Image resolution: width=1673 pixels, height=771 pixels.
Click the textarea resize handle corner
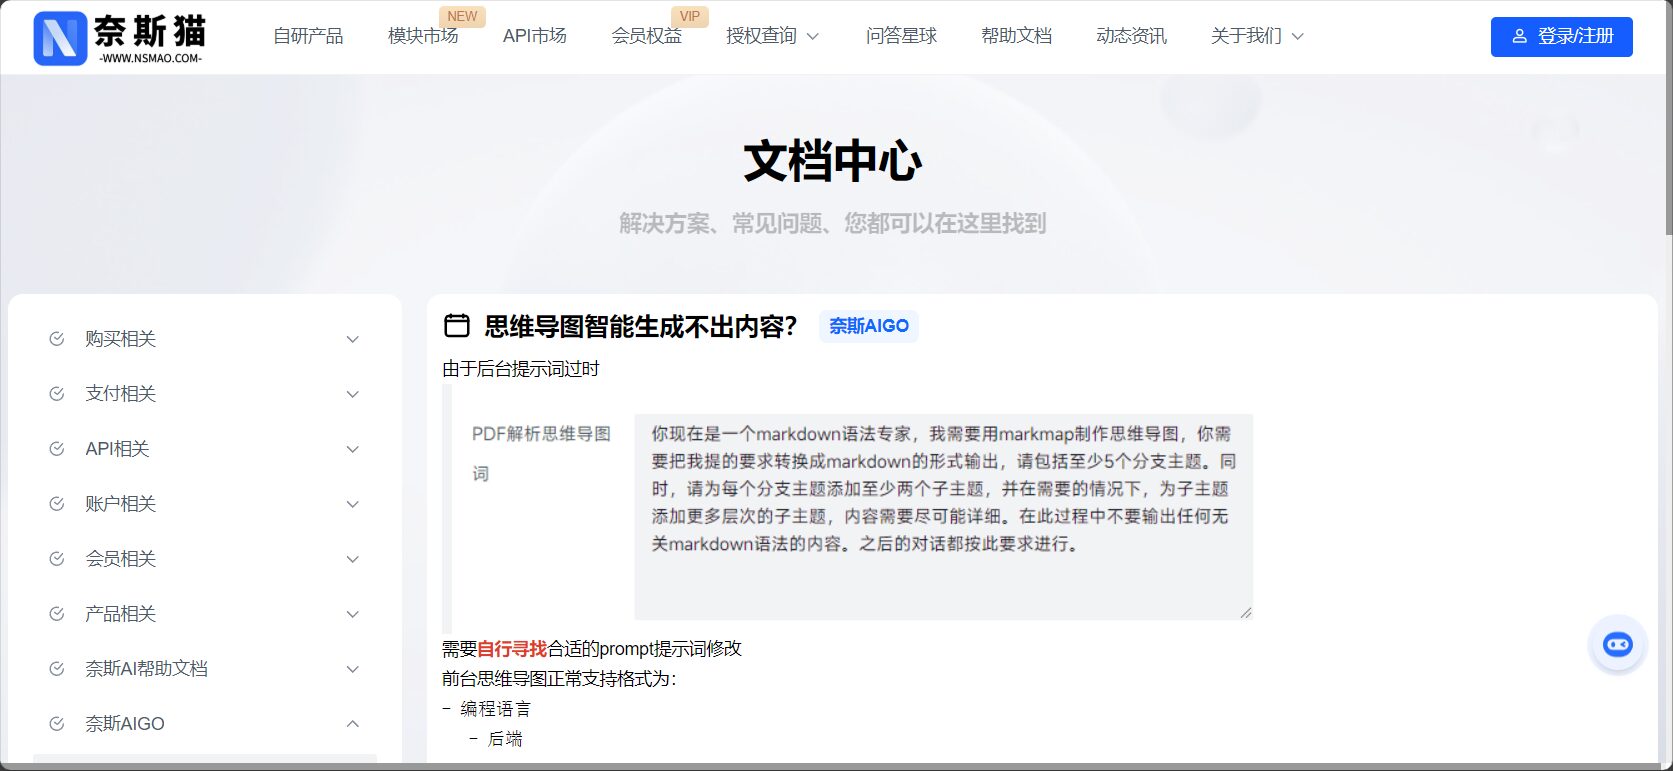pos(1245,612)
